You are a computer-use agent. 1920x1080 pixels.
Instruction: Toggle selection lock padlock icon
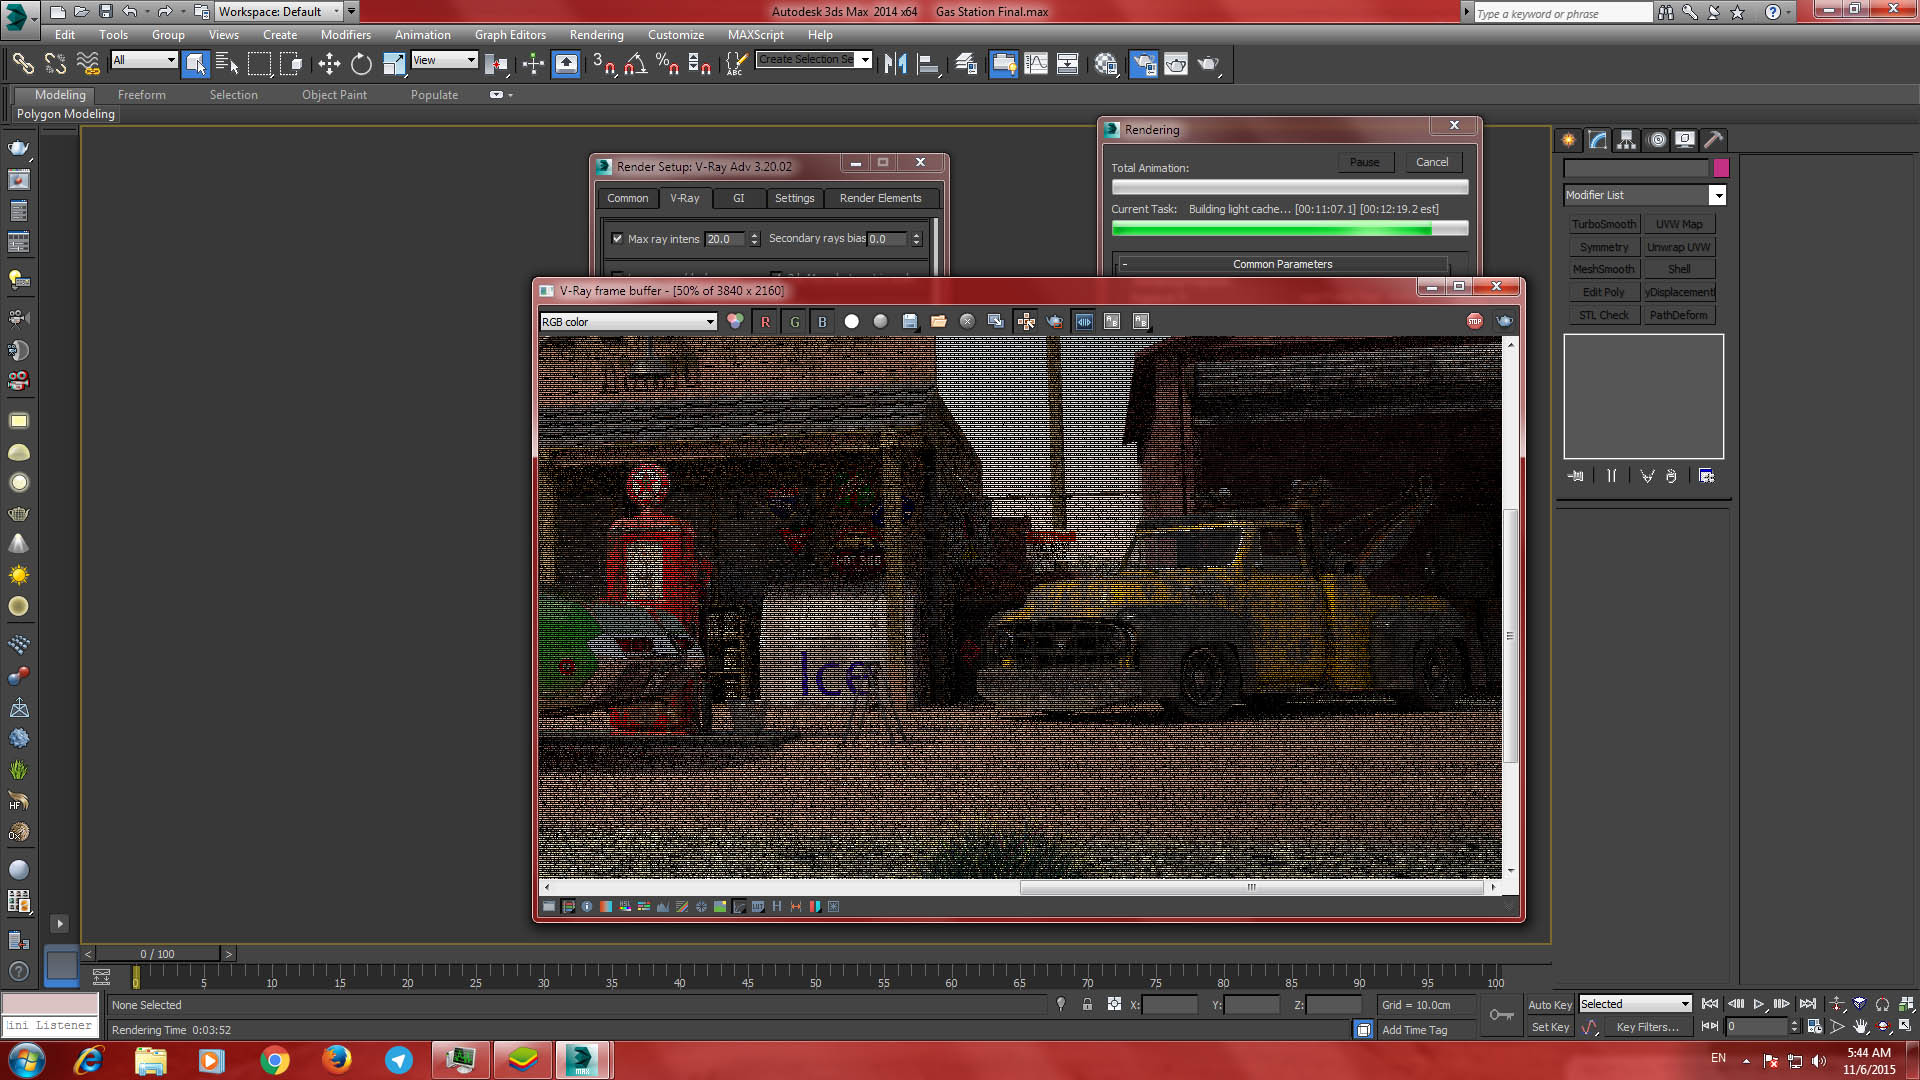point(1087,1004)
